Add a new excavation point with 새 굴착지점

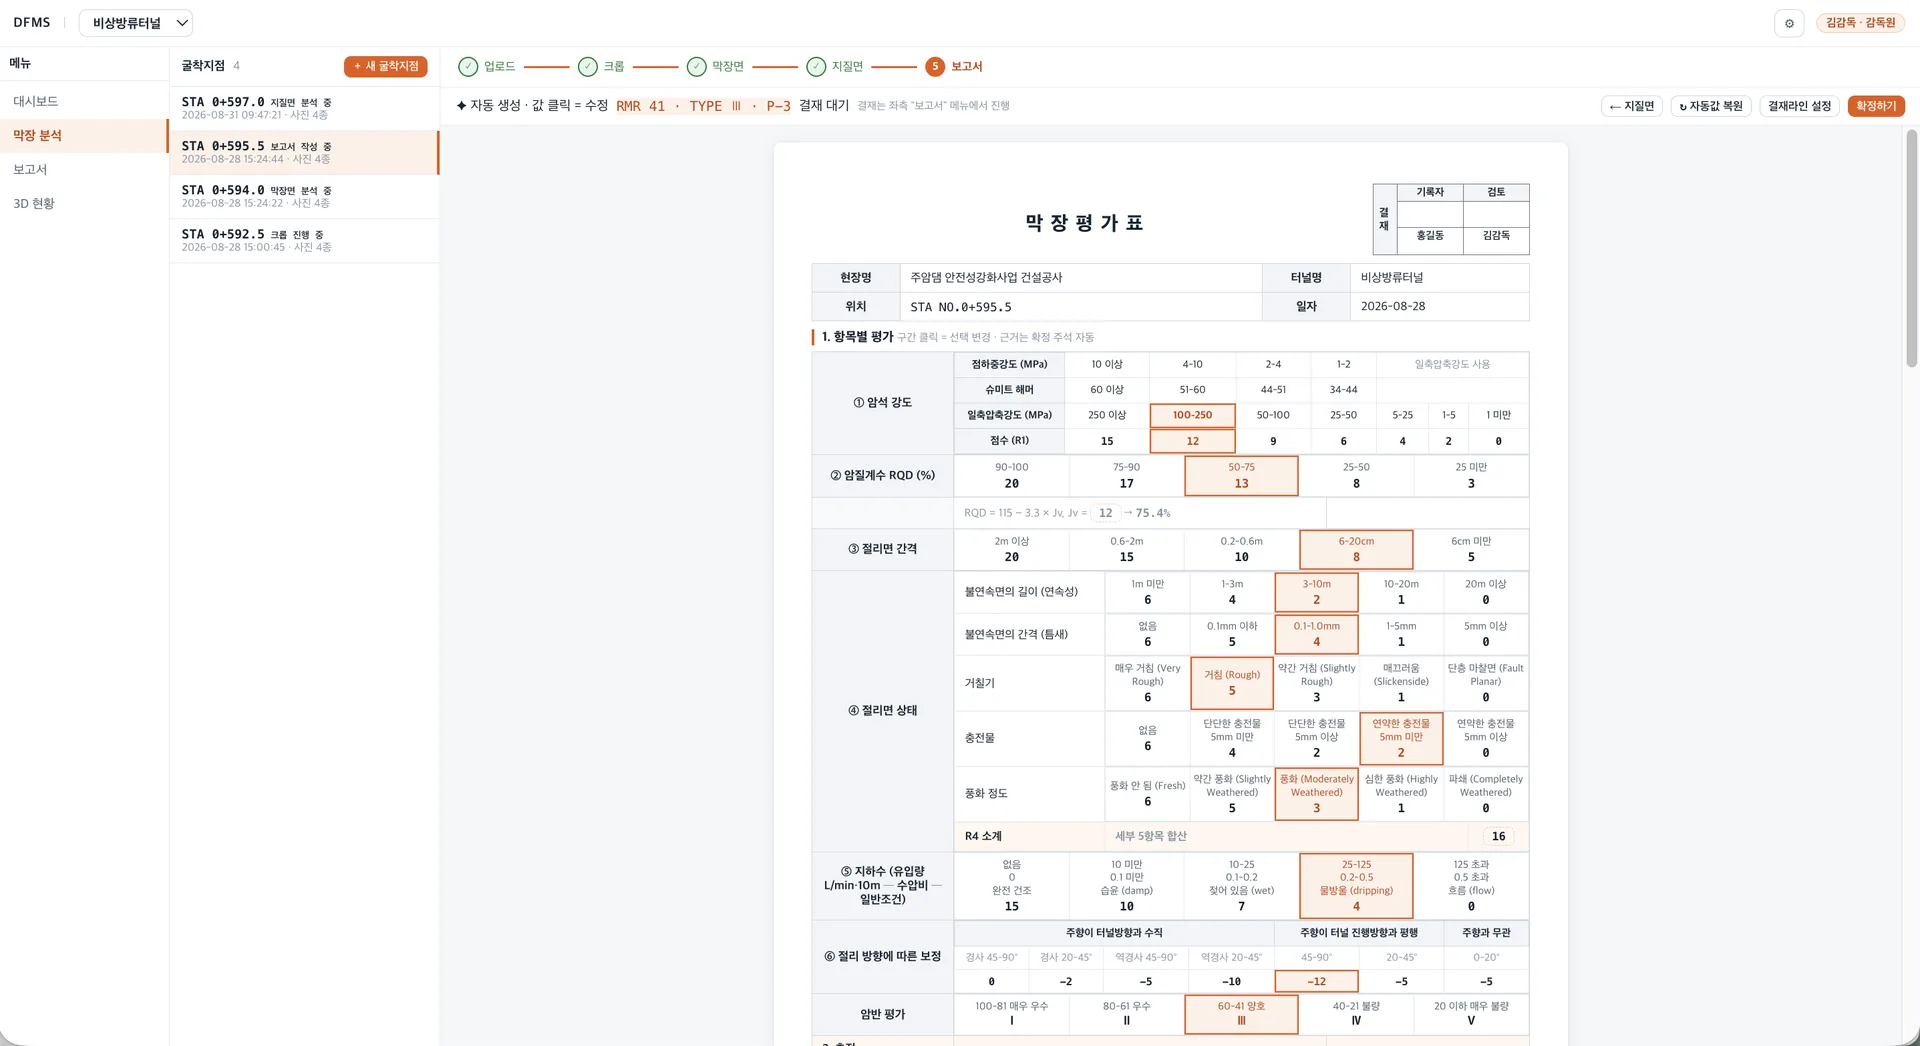(x=386, y=66)
